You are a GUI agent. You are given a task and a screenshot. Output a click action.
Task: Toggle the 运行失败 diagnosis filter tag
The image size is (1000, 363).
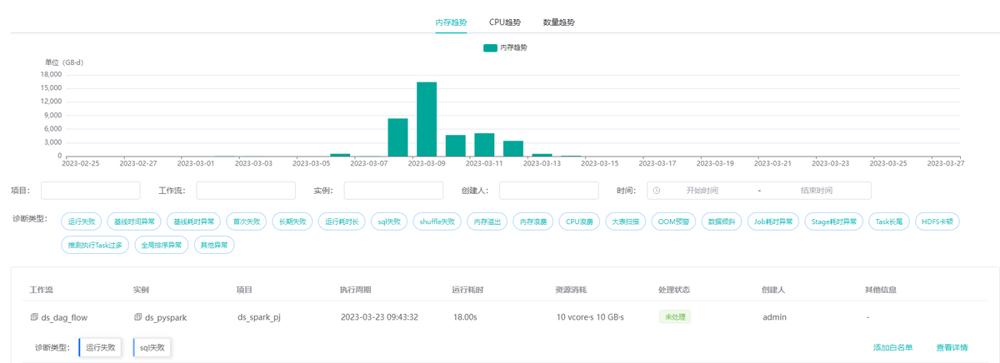82,222
